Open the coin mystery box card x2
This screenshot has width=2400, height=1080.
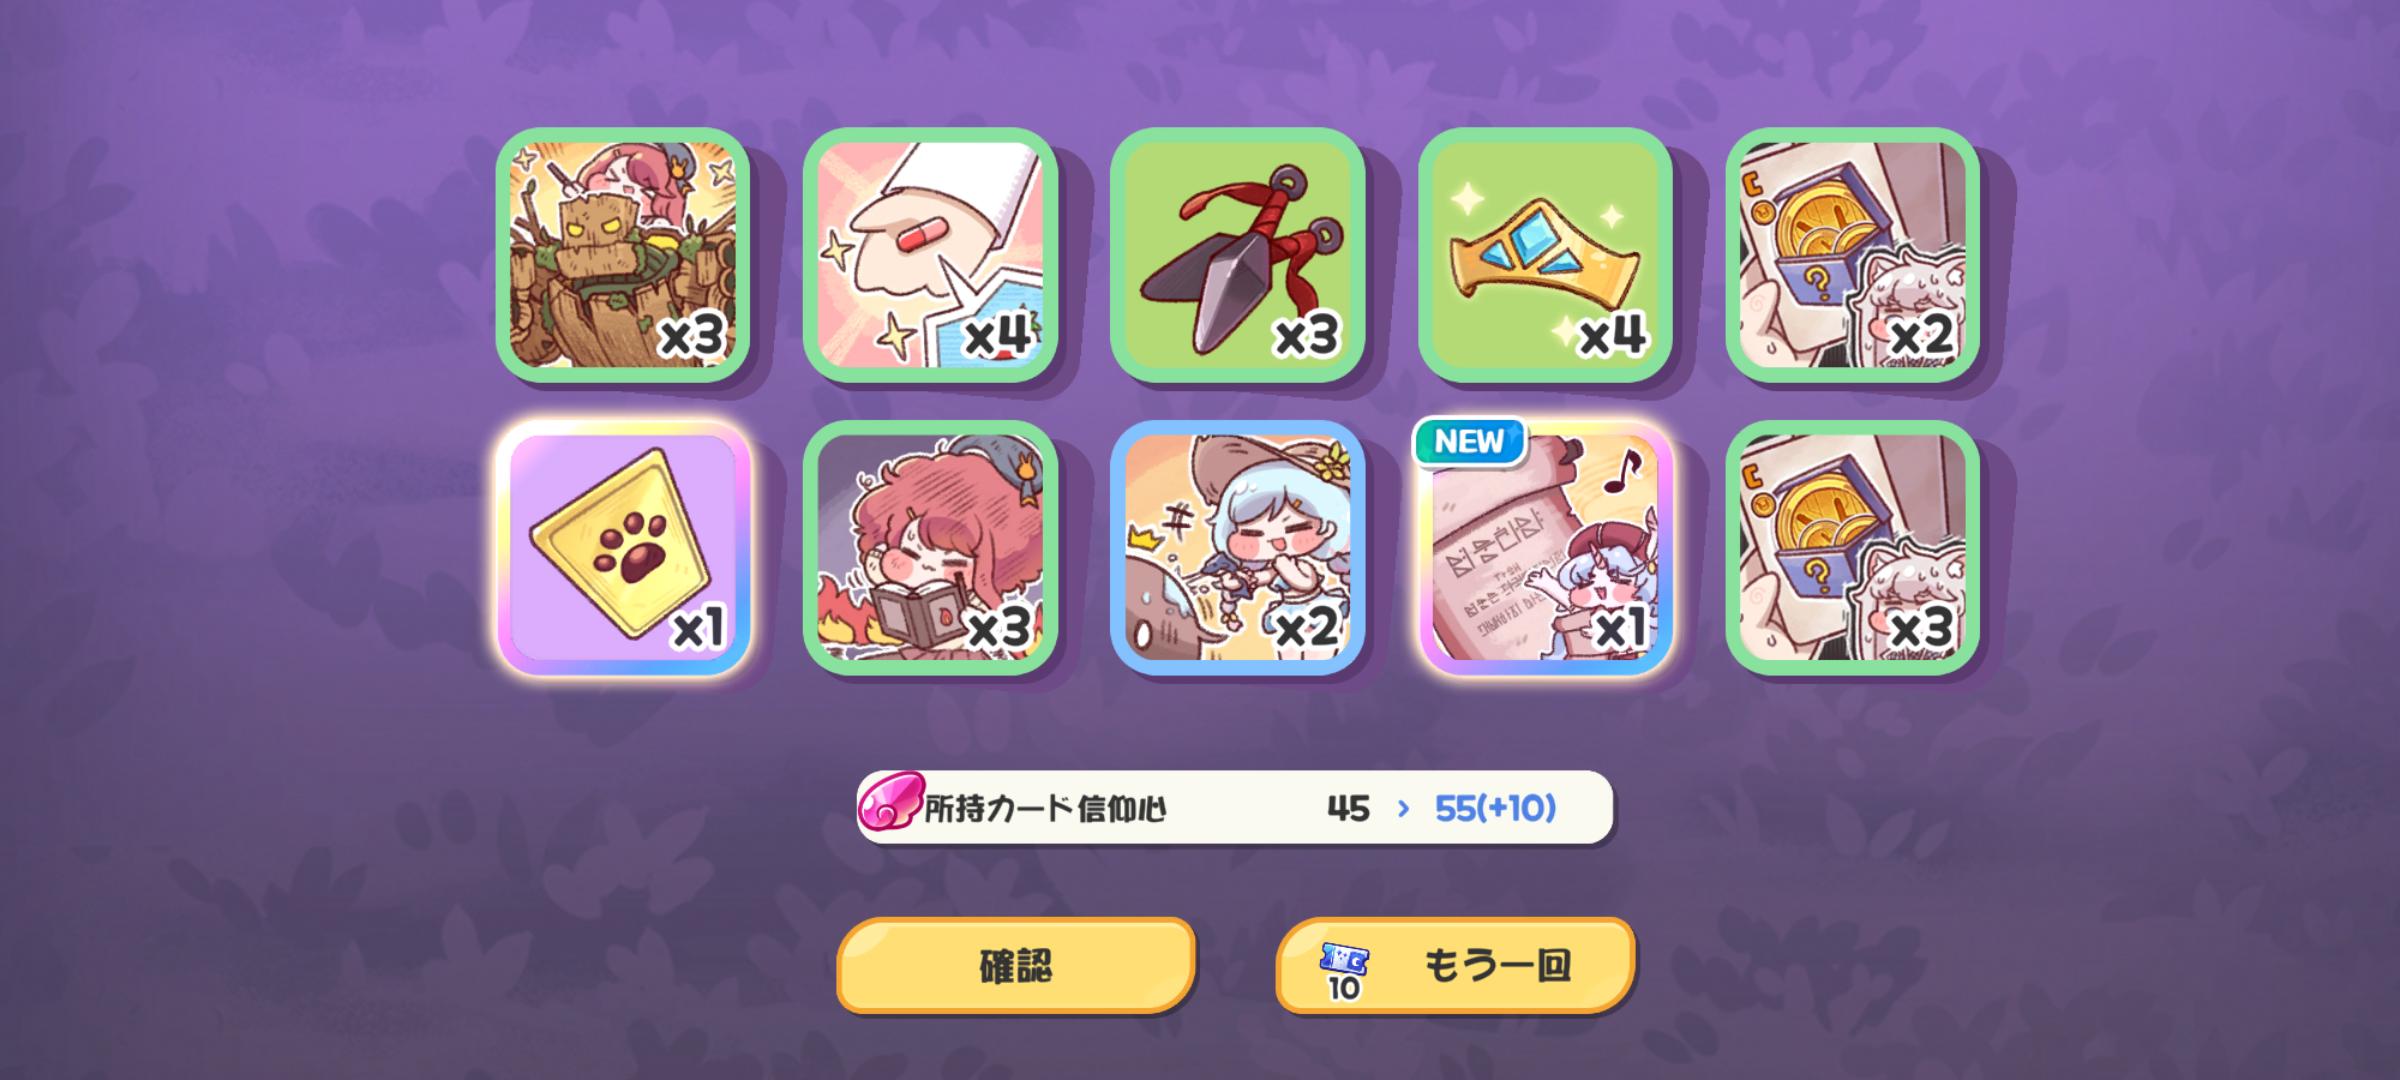point(1852,255)
